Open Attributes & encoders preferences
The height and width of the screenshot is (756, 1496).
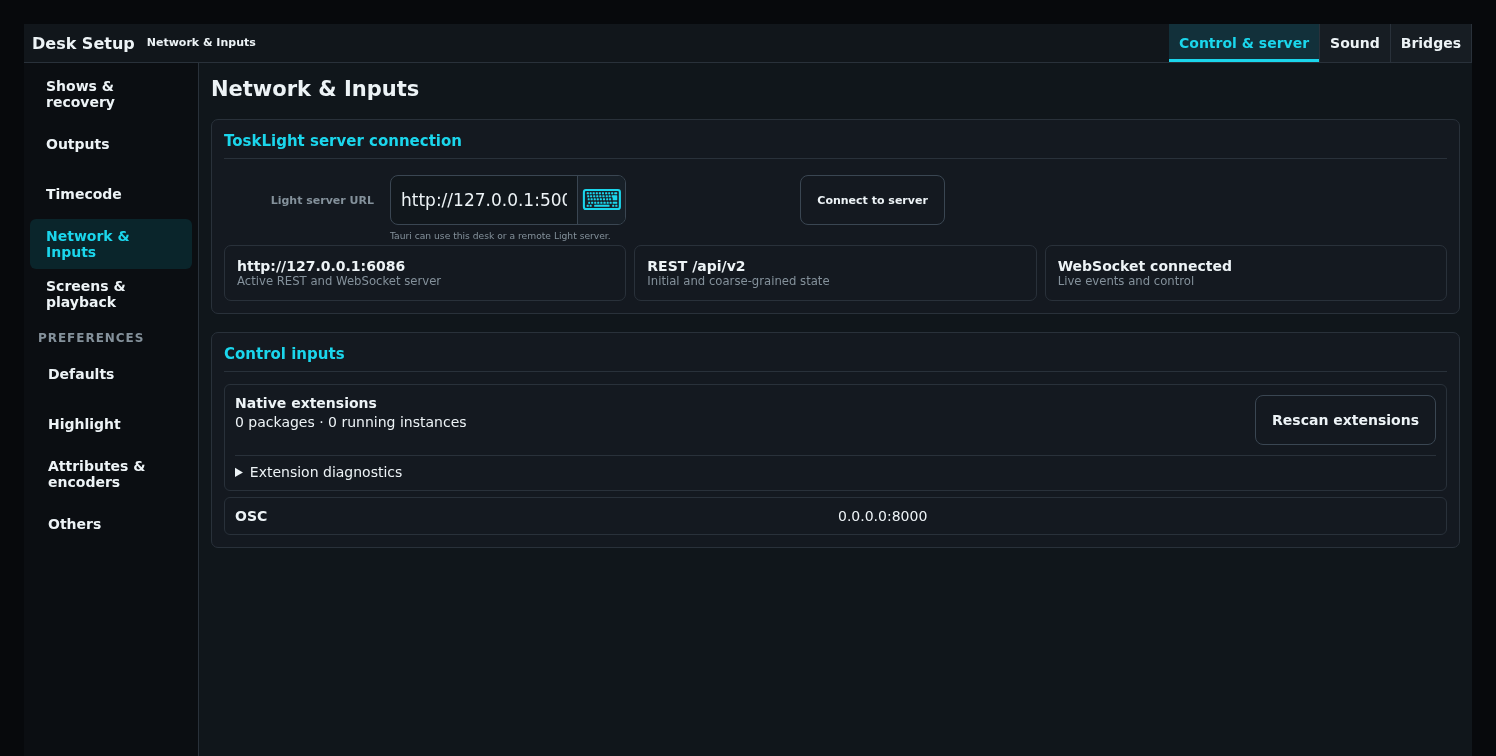111,474
